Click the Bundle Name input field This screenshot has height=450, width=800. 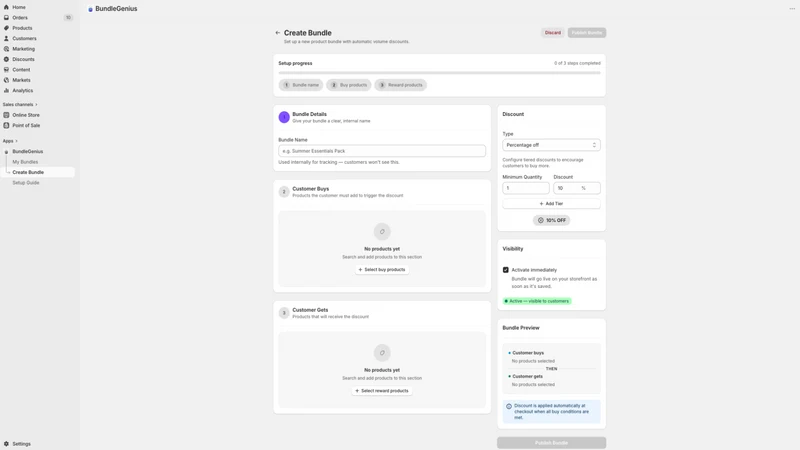[382, 151]
